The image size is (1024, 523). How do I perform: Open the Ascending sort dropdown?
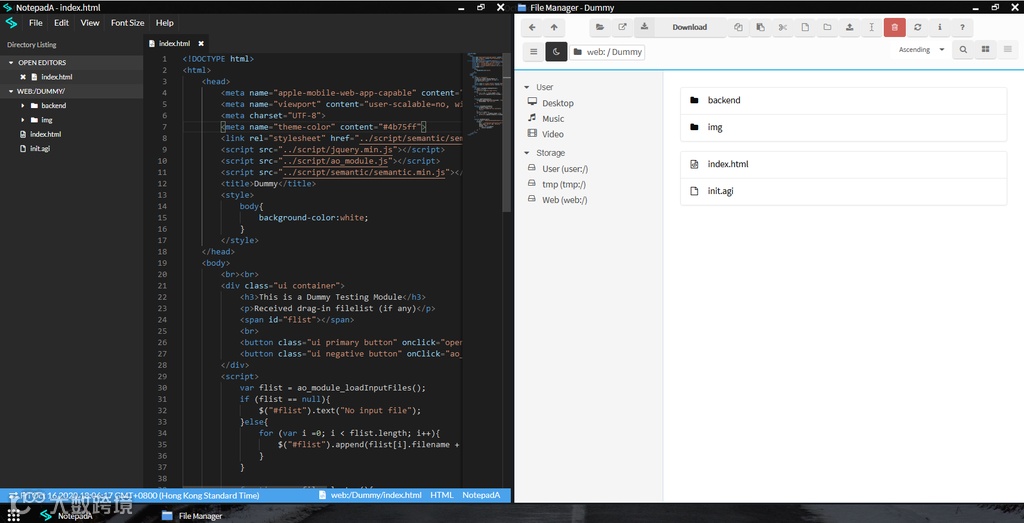tap(921, 50)
